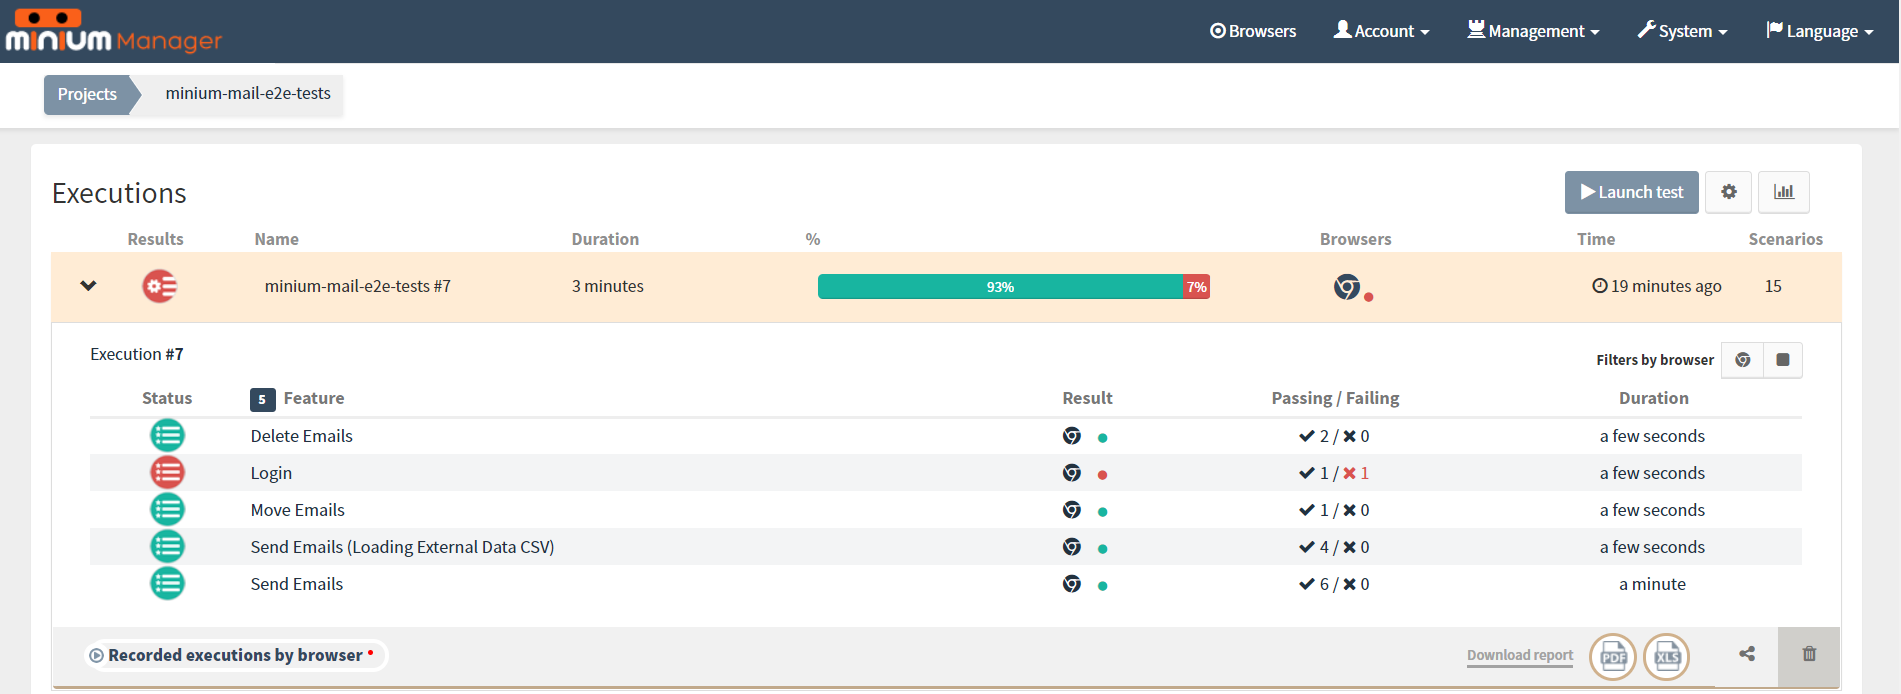Viewport: 1901px width, 694px height.
Task: Click Move Emails feature status icon
Action: click(x=167, y=510)
